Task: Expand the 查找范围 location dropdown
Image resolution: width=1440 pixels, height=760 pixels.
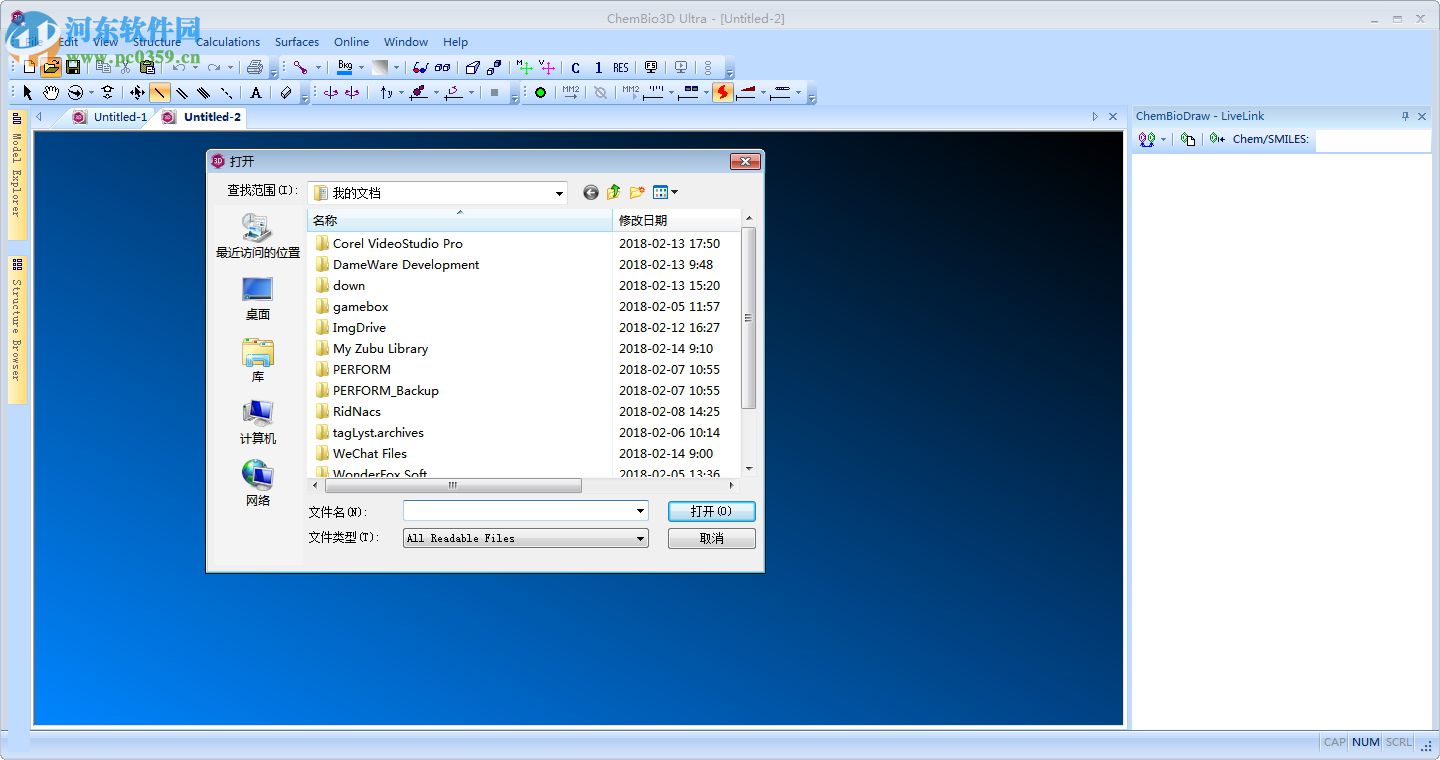Action: click(x=559, y=193)
